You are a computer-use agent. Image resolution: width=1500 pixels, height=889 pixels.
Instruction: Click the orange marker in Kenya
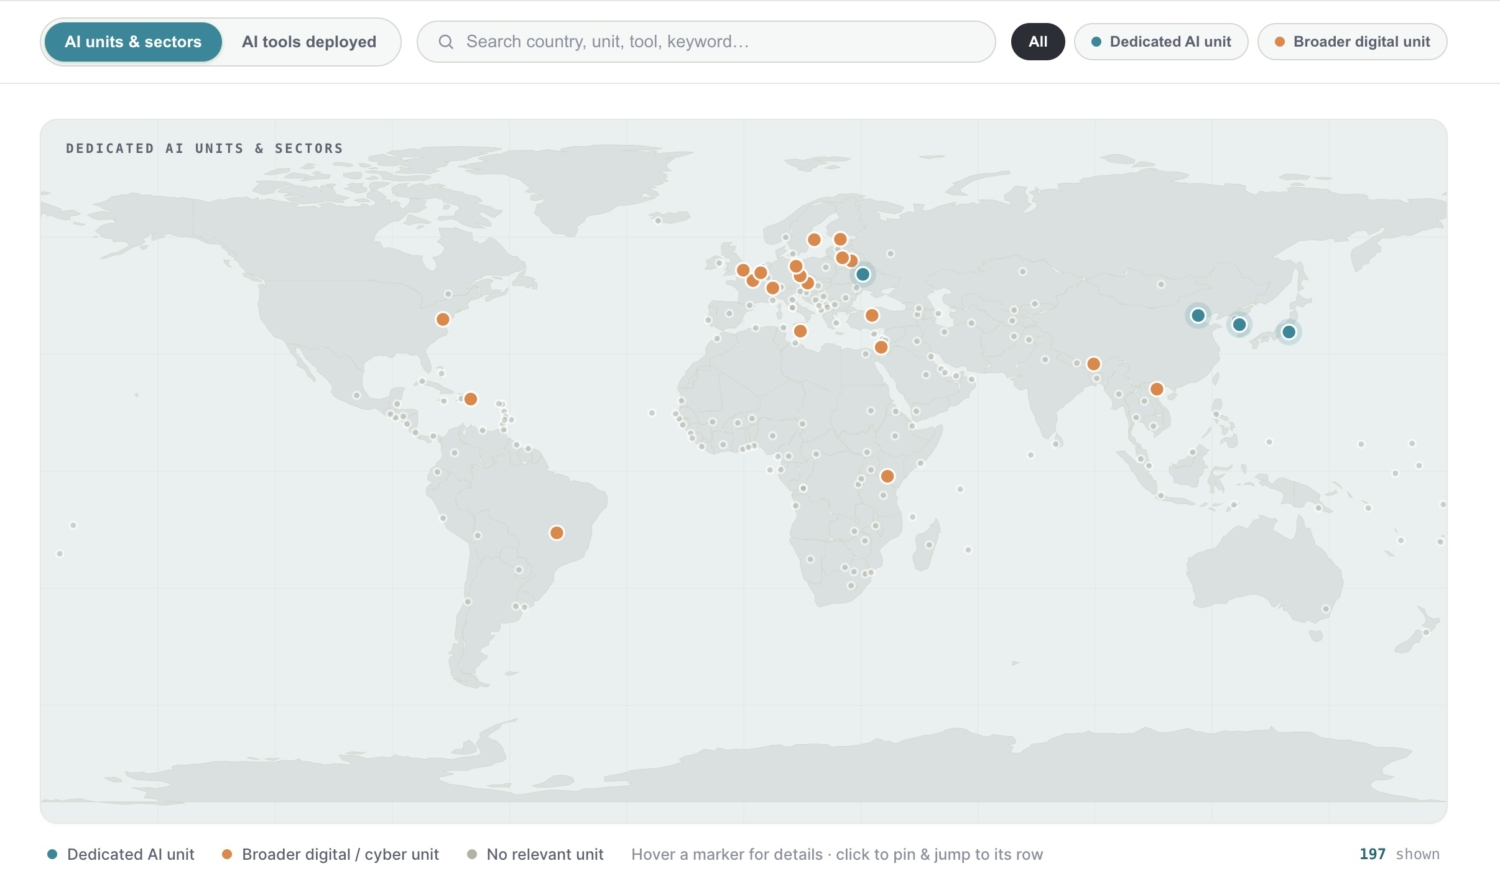[x=887, y=476]
